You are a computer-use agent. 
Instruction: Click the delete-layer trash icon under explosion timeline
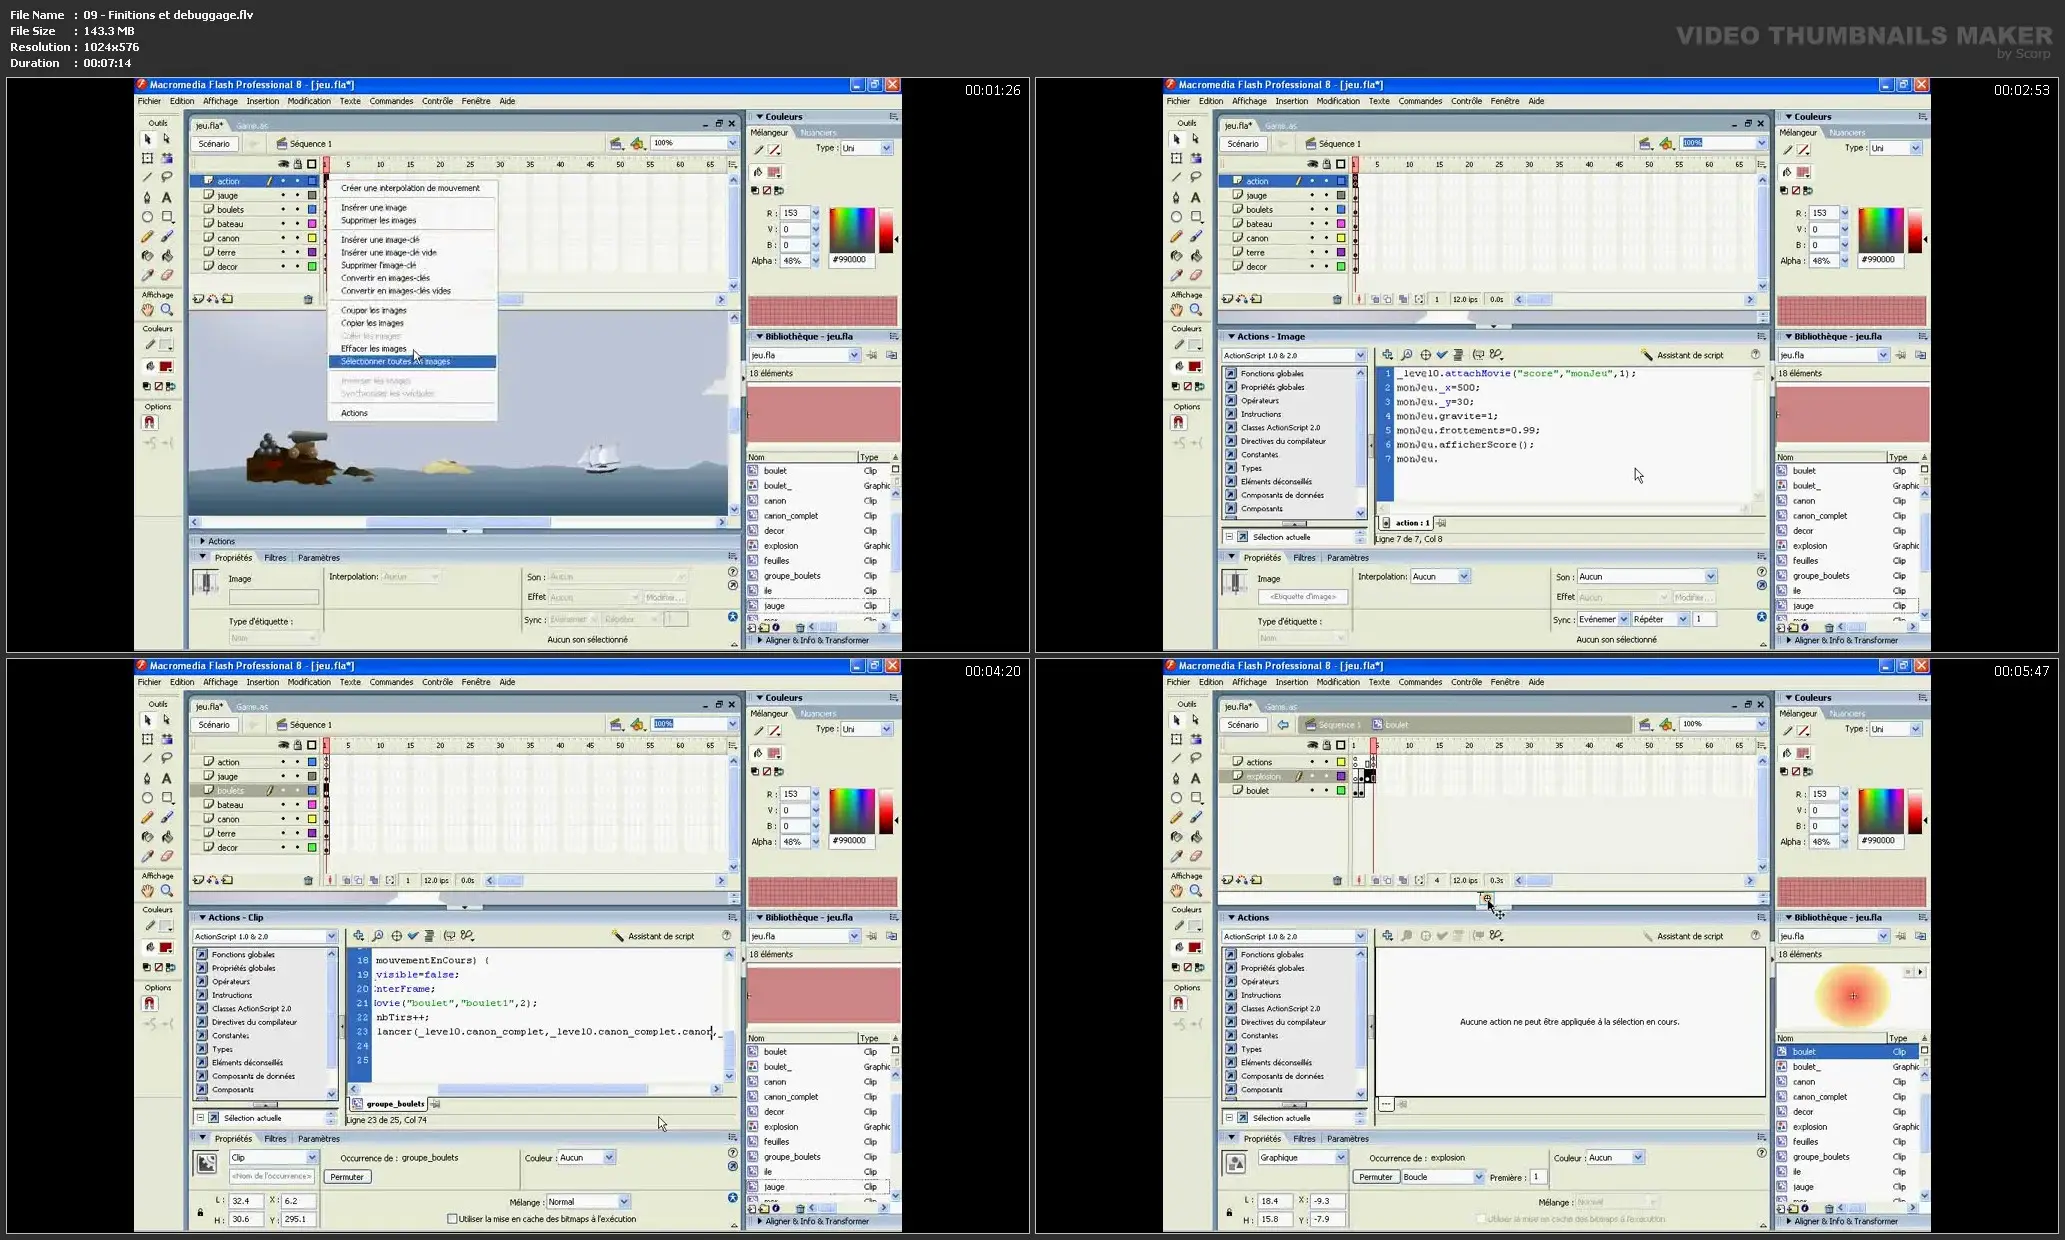click(x=1337, y=881)
